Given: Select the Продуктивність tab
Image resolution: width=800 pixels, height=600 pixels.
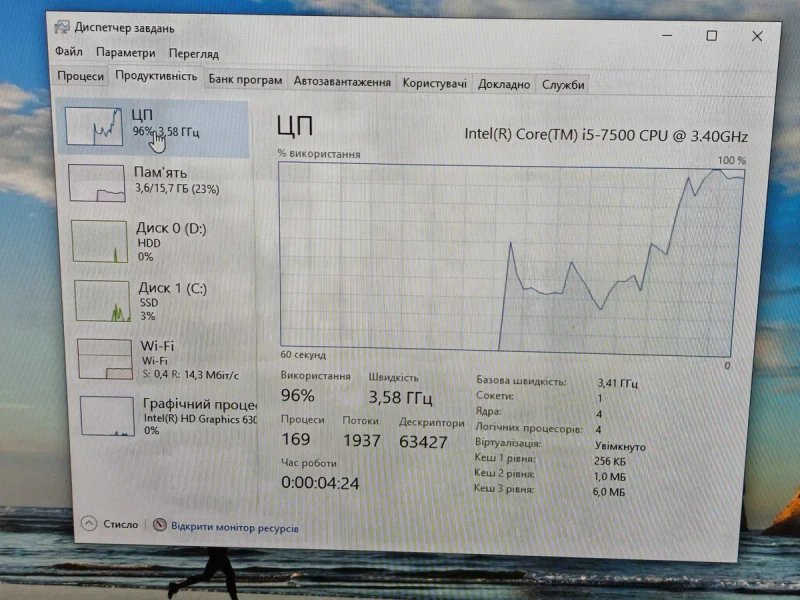Looking at the screenshot, I should coord(156,76).
